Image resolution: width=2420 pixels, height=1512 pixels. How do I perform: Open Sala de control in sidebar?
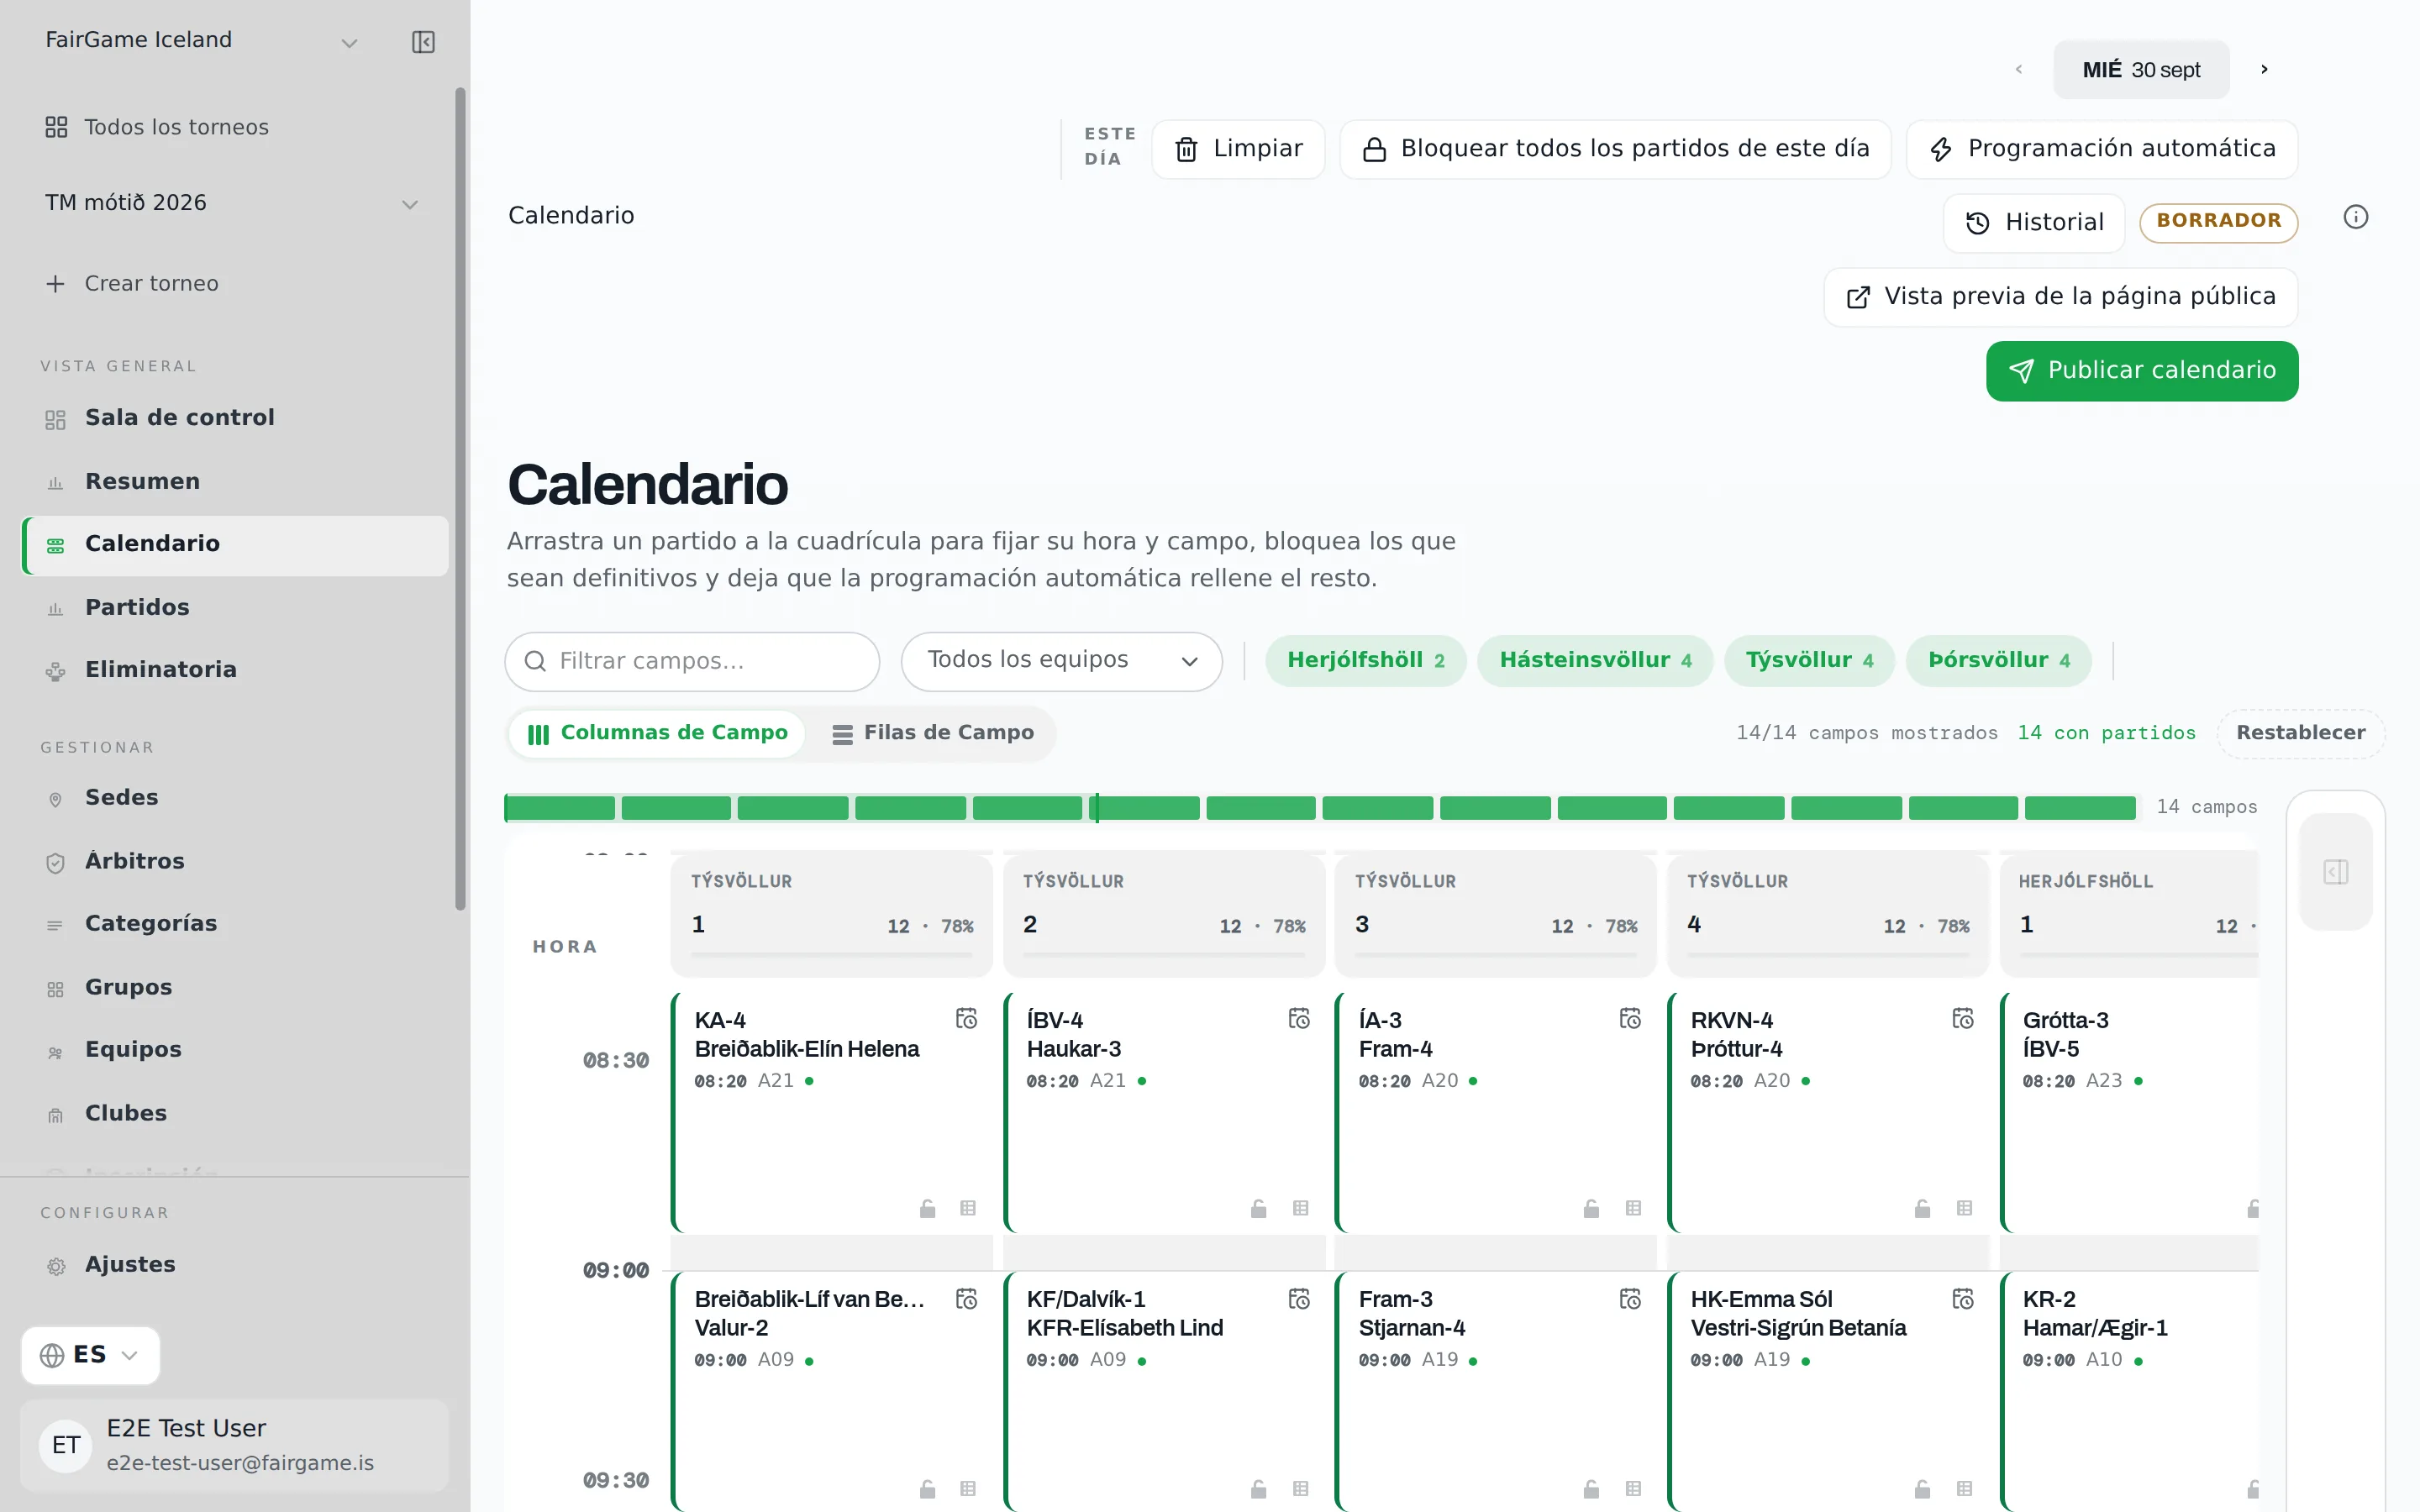tap(235, 418)
